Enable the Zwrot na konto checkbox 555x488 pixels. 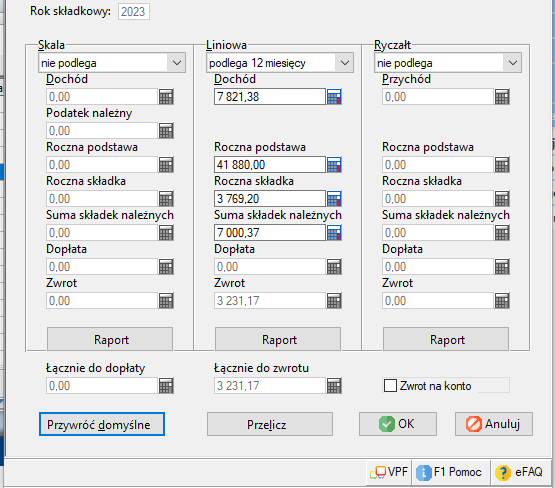[x=390, y=386]
